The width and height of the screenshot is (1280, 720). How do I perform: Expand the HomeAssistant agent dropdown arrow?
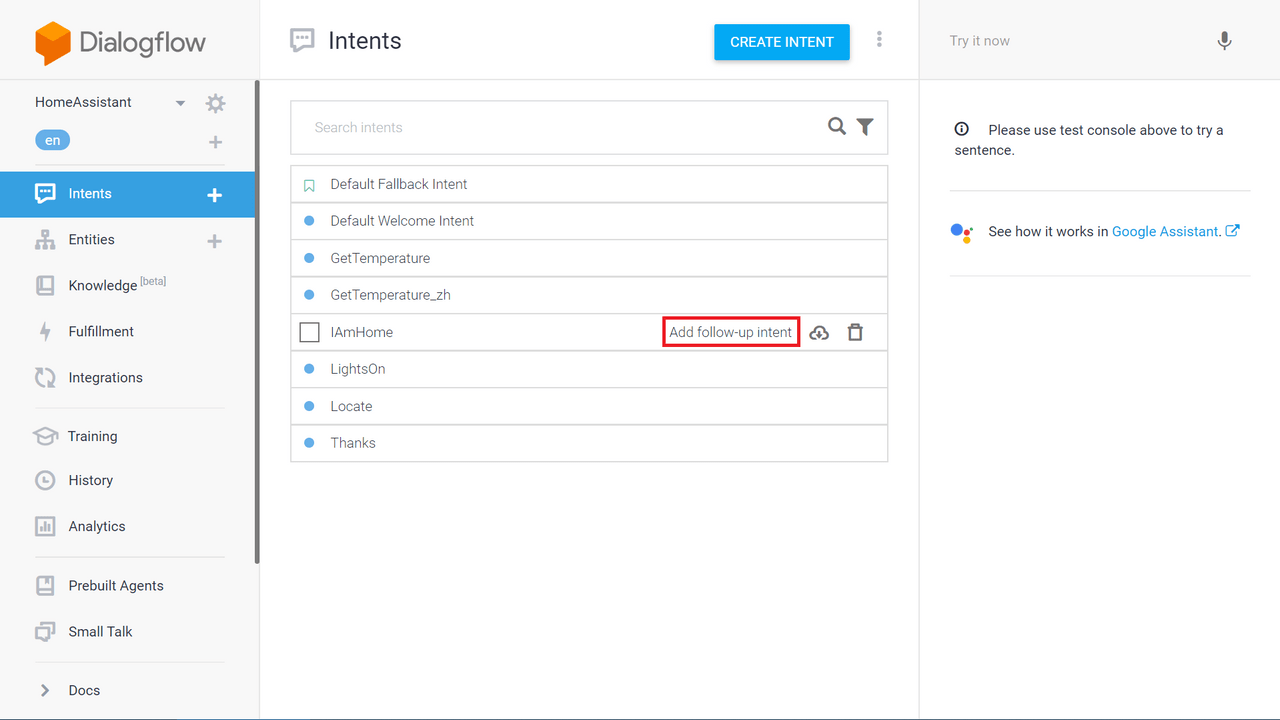(180, 103)
